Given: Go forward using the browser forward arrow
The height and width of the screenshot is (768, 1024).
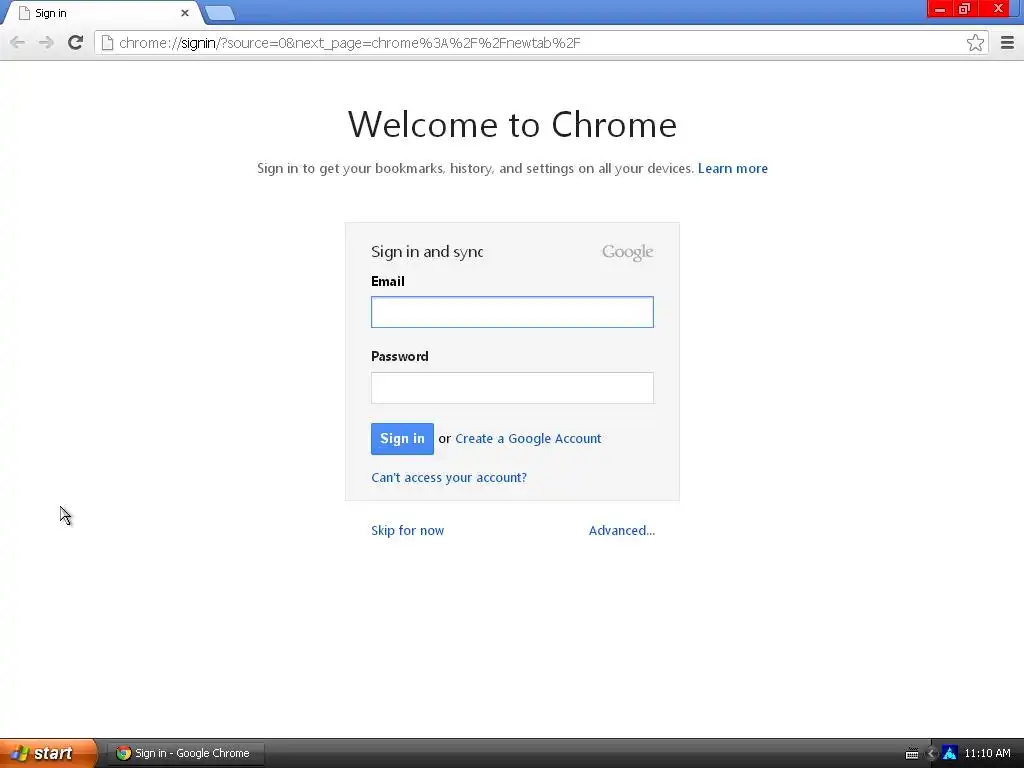Looking at the screenshot, I should click(46, 43).
